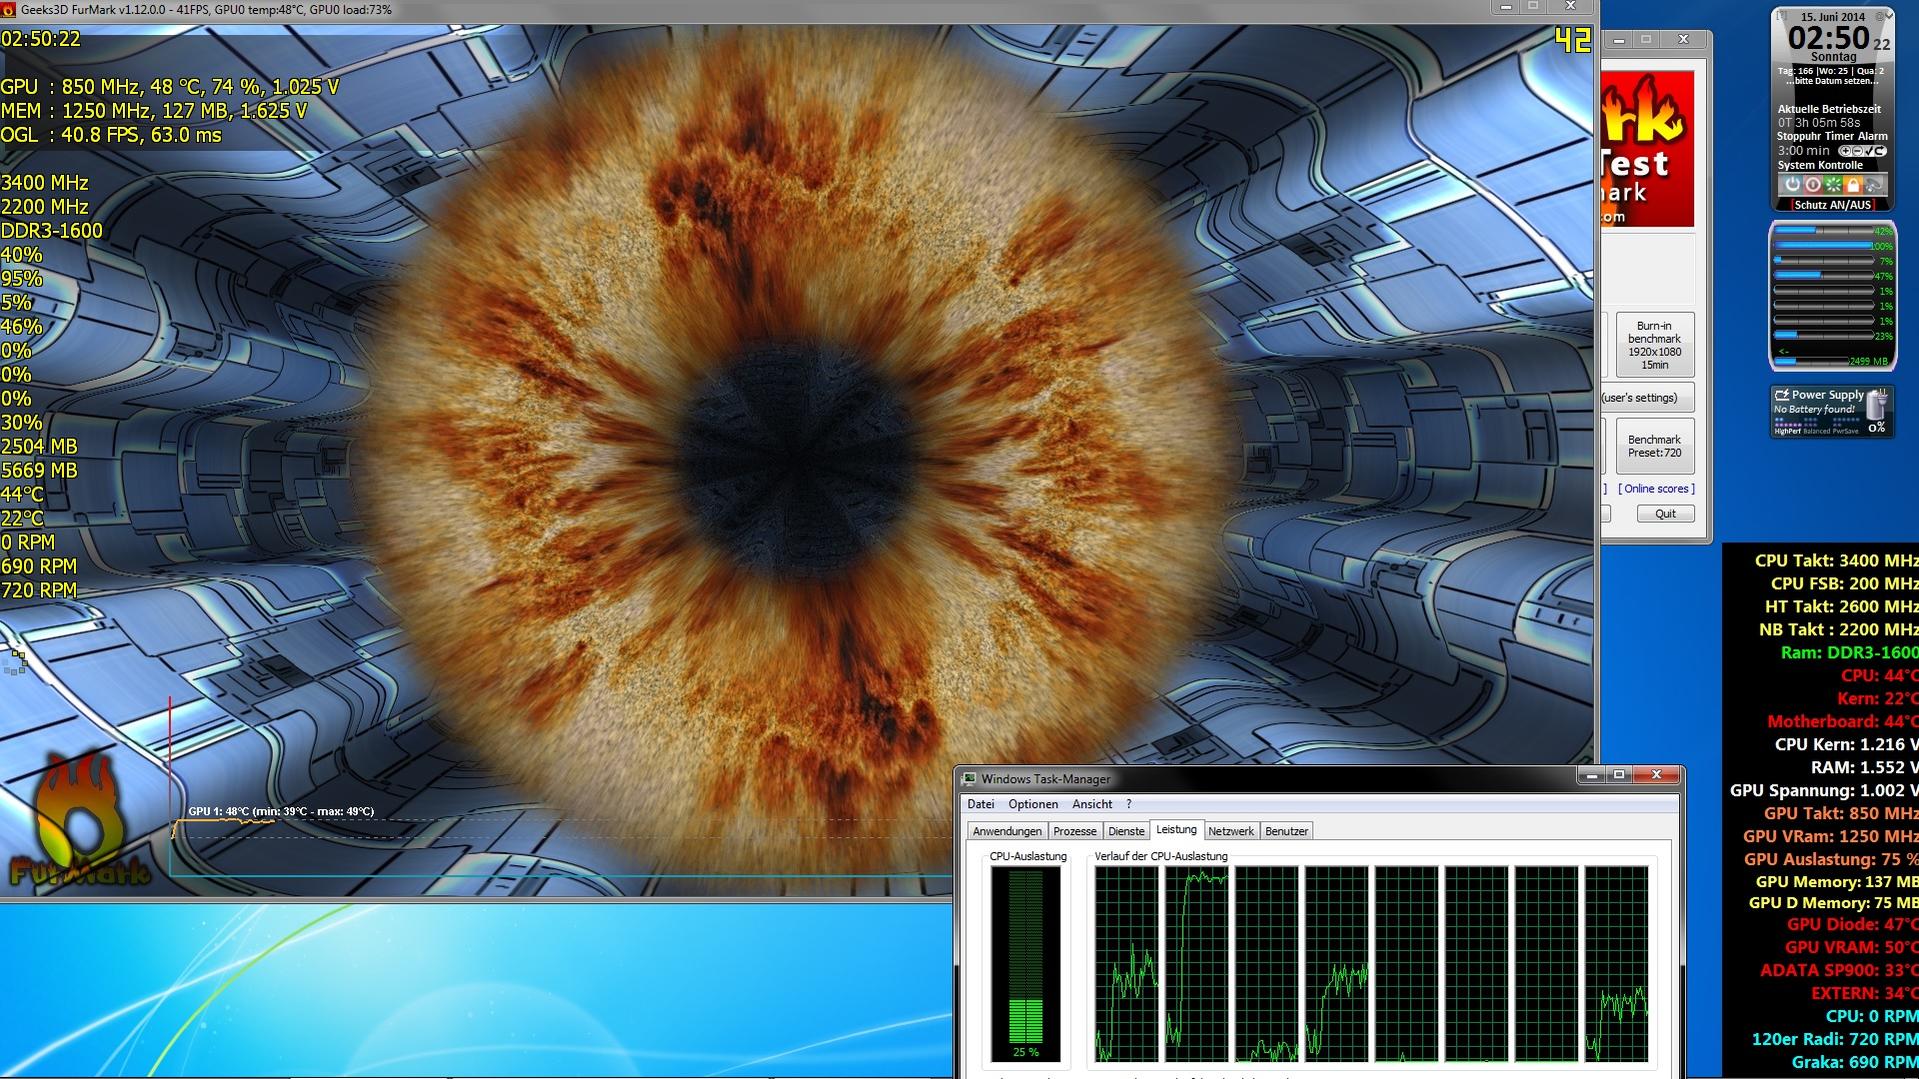Open the Online scores link
The height and width of the screenshot is (1079, 1919).
pos(1657,489)
